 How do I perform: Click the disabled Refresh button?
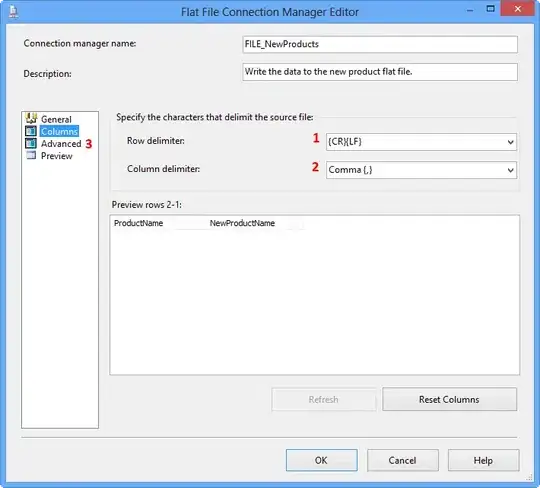[323, 399]
